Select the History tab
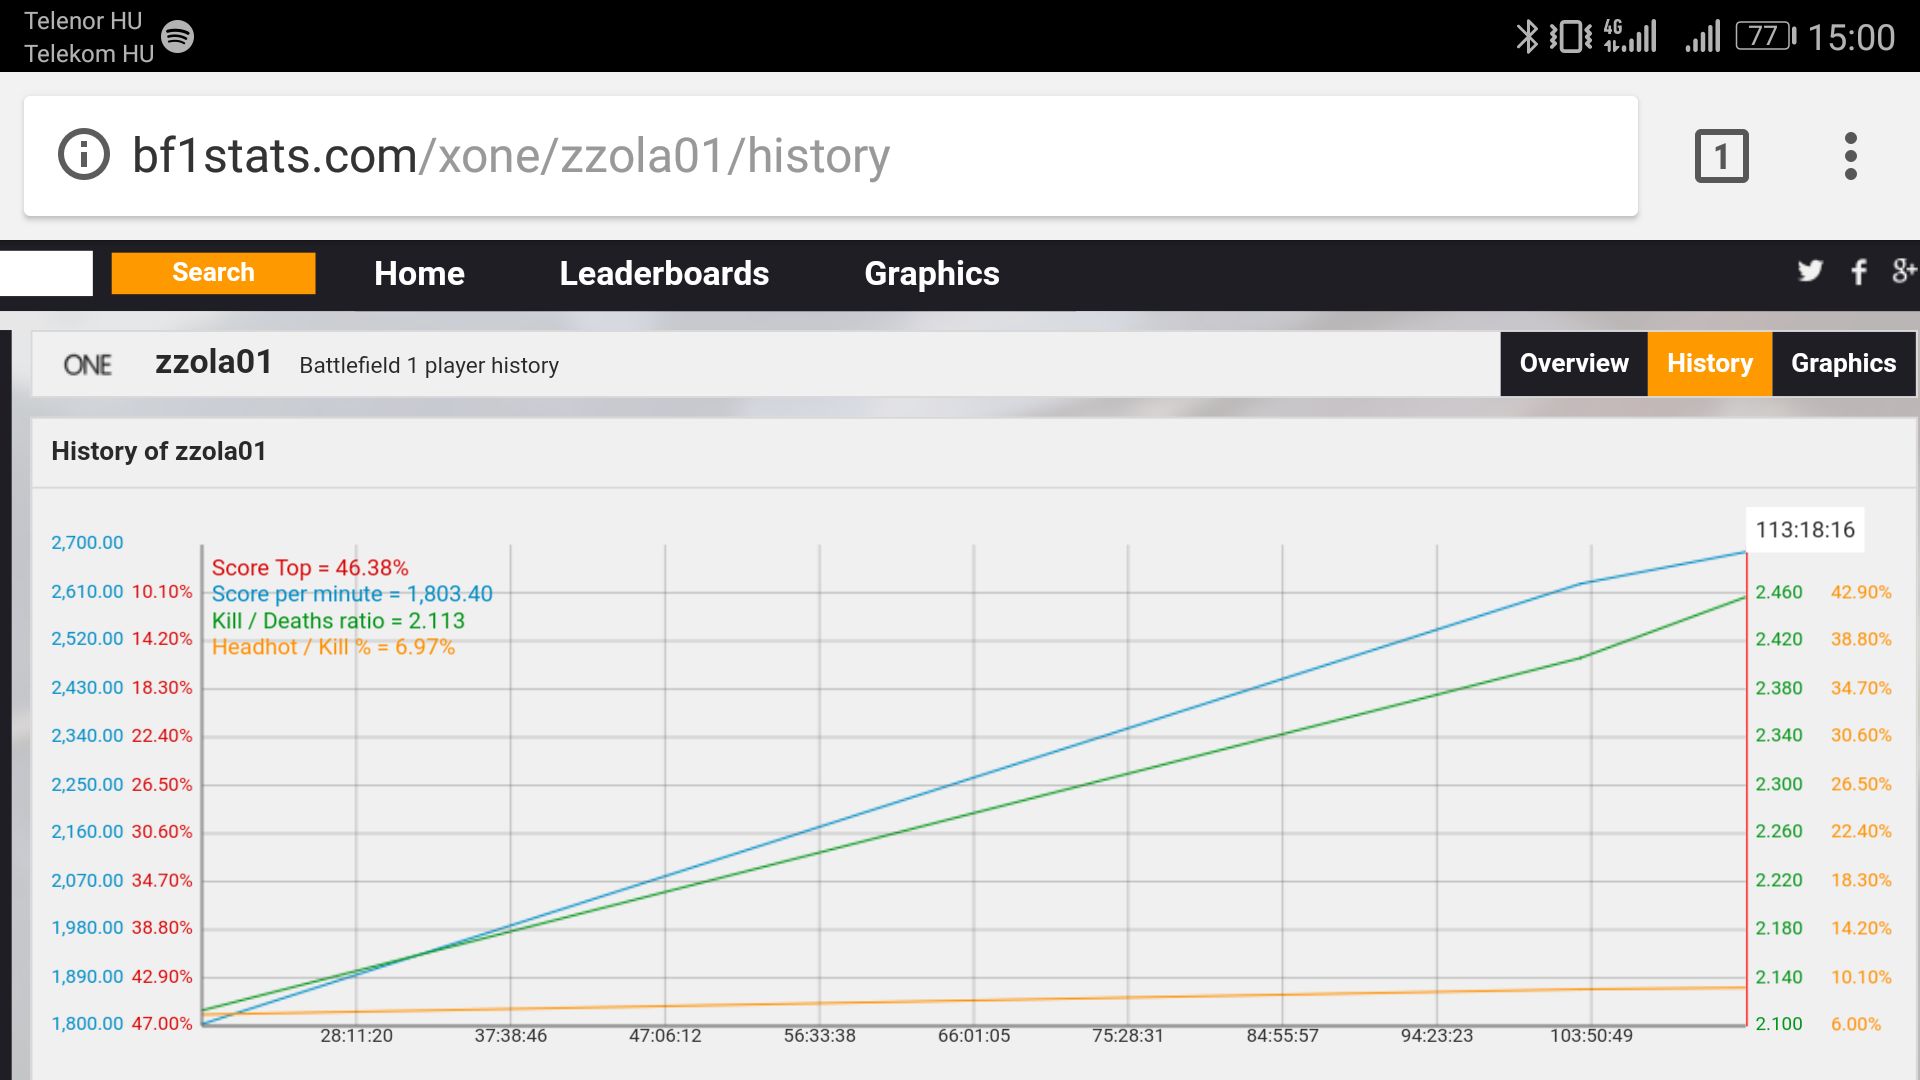This screenshot has width=1920, height=1080. pos(1709,364)
